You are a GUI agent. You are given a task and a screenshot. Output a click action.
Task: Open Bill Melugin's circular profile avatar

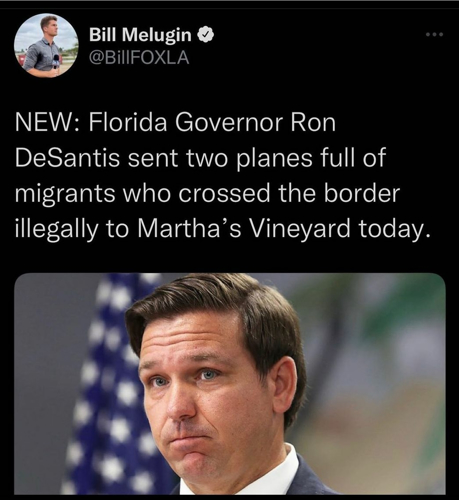pyautogui.click(x=46, y=46)
